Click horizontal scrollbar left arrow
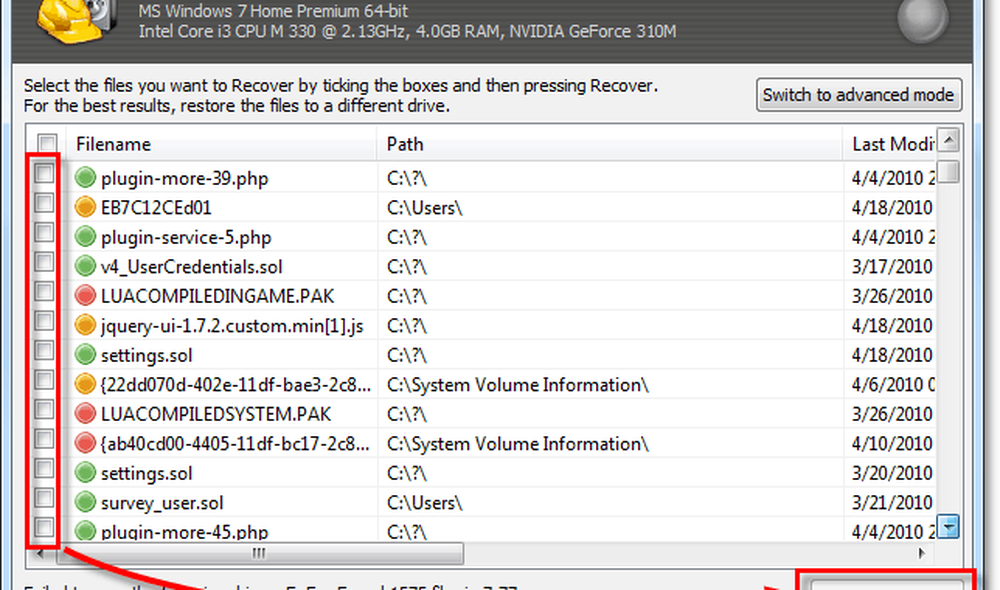The width and height of the screenshot is (1000, 590). click(41, 554)
